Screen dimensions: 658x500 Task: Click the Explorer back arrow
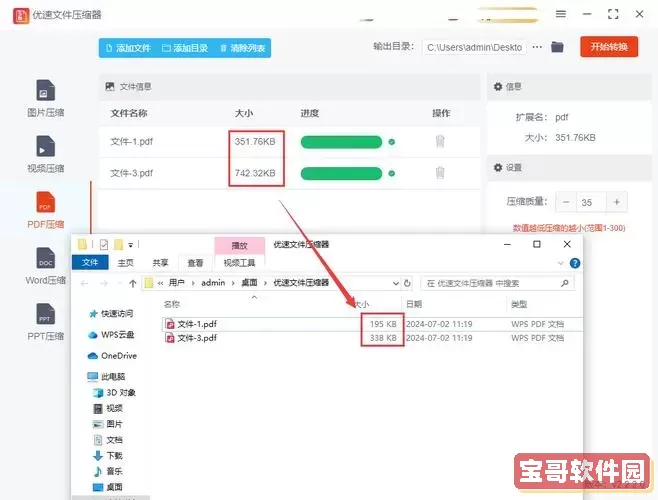click(x=84, y=283)
